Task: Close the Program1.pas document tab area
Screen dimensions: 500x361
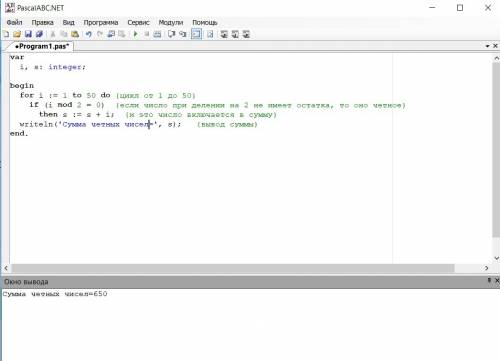Action: click(495, 46)
